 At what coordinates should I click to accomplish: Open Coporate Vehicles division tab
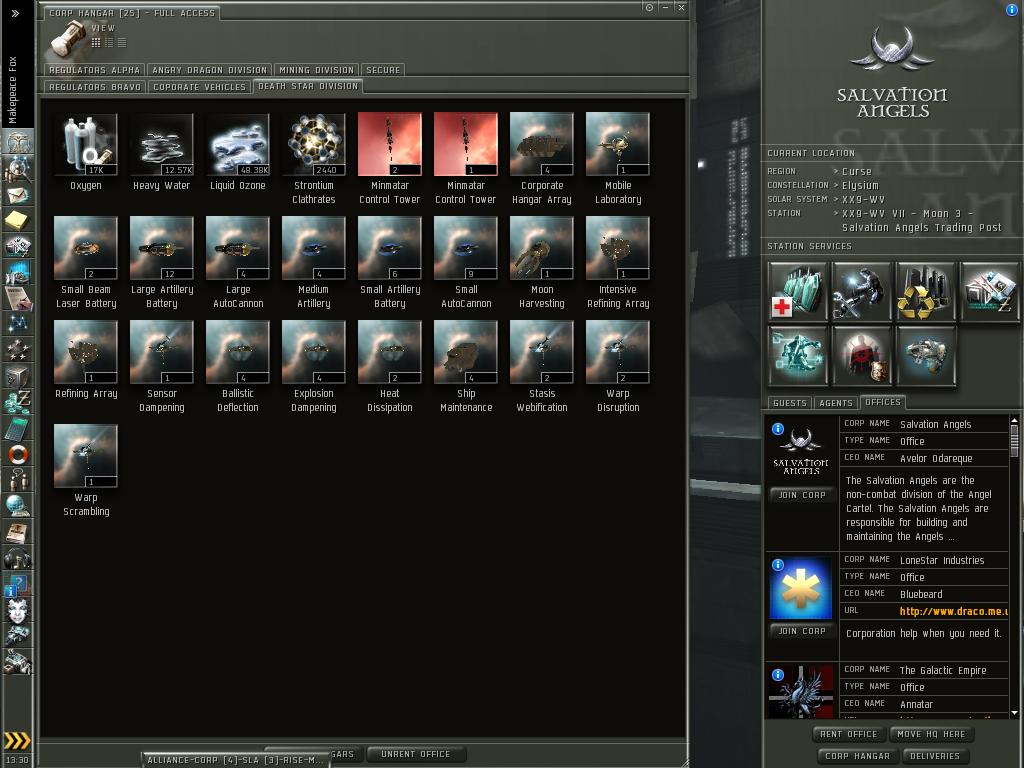pos(199,87)
